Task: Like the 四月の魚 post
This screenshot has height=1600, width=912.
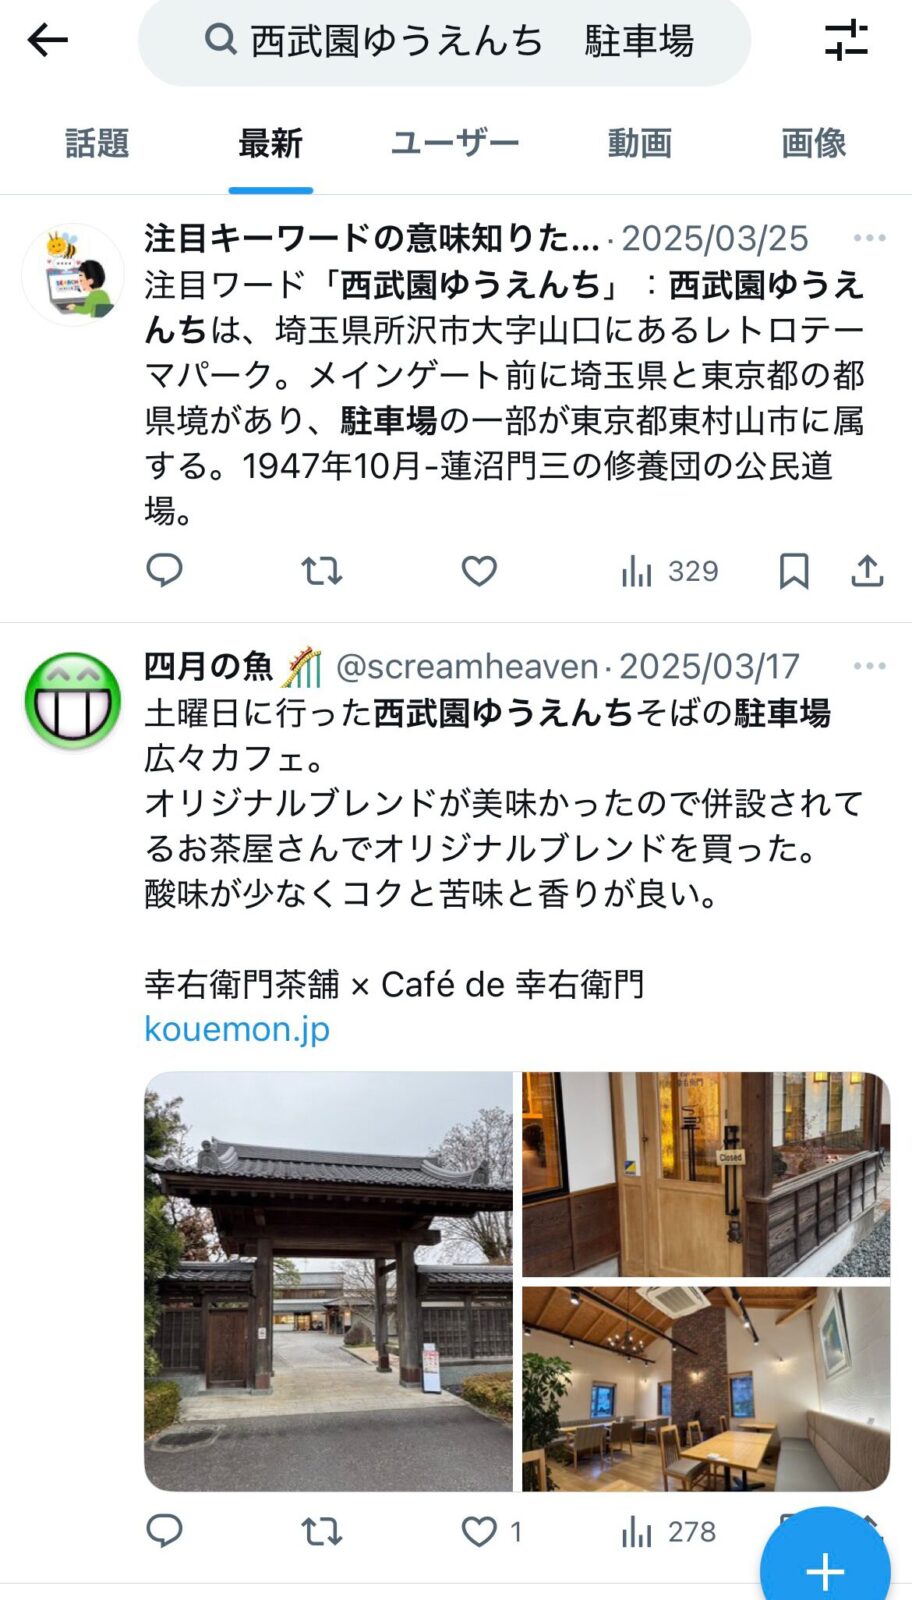Action: [x=491, y=1531]
